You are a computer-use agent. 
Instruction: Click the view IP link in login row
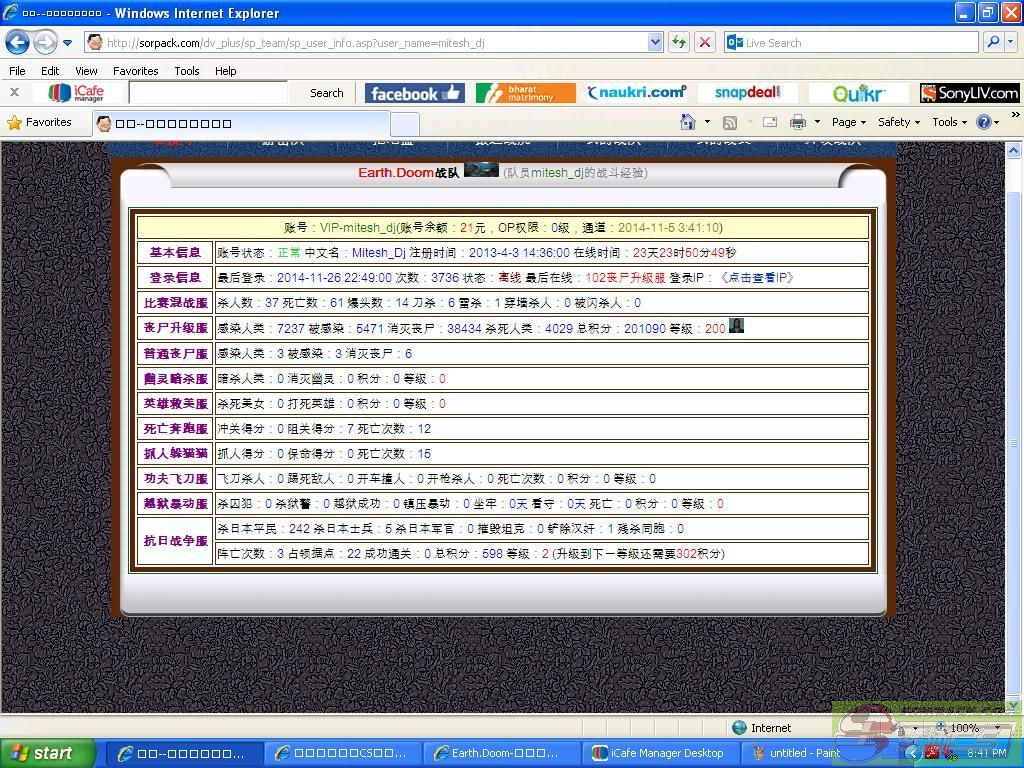(x=756, y=278)
